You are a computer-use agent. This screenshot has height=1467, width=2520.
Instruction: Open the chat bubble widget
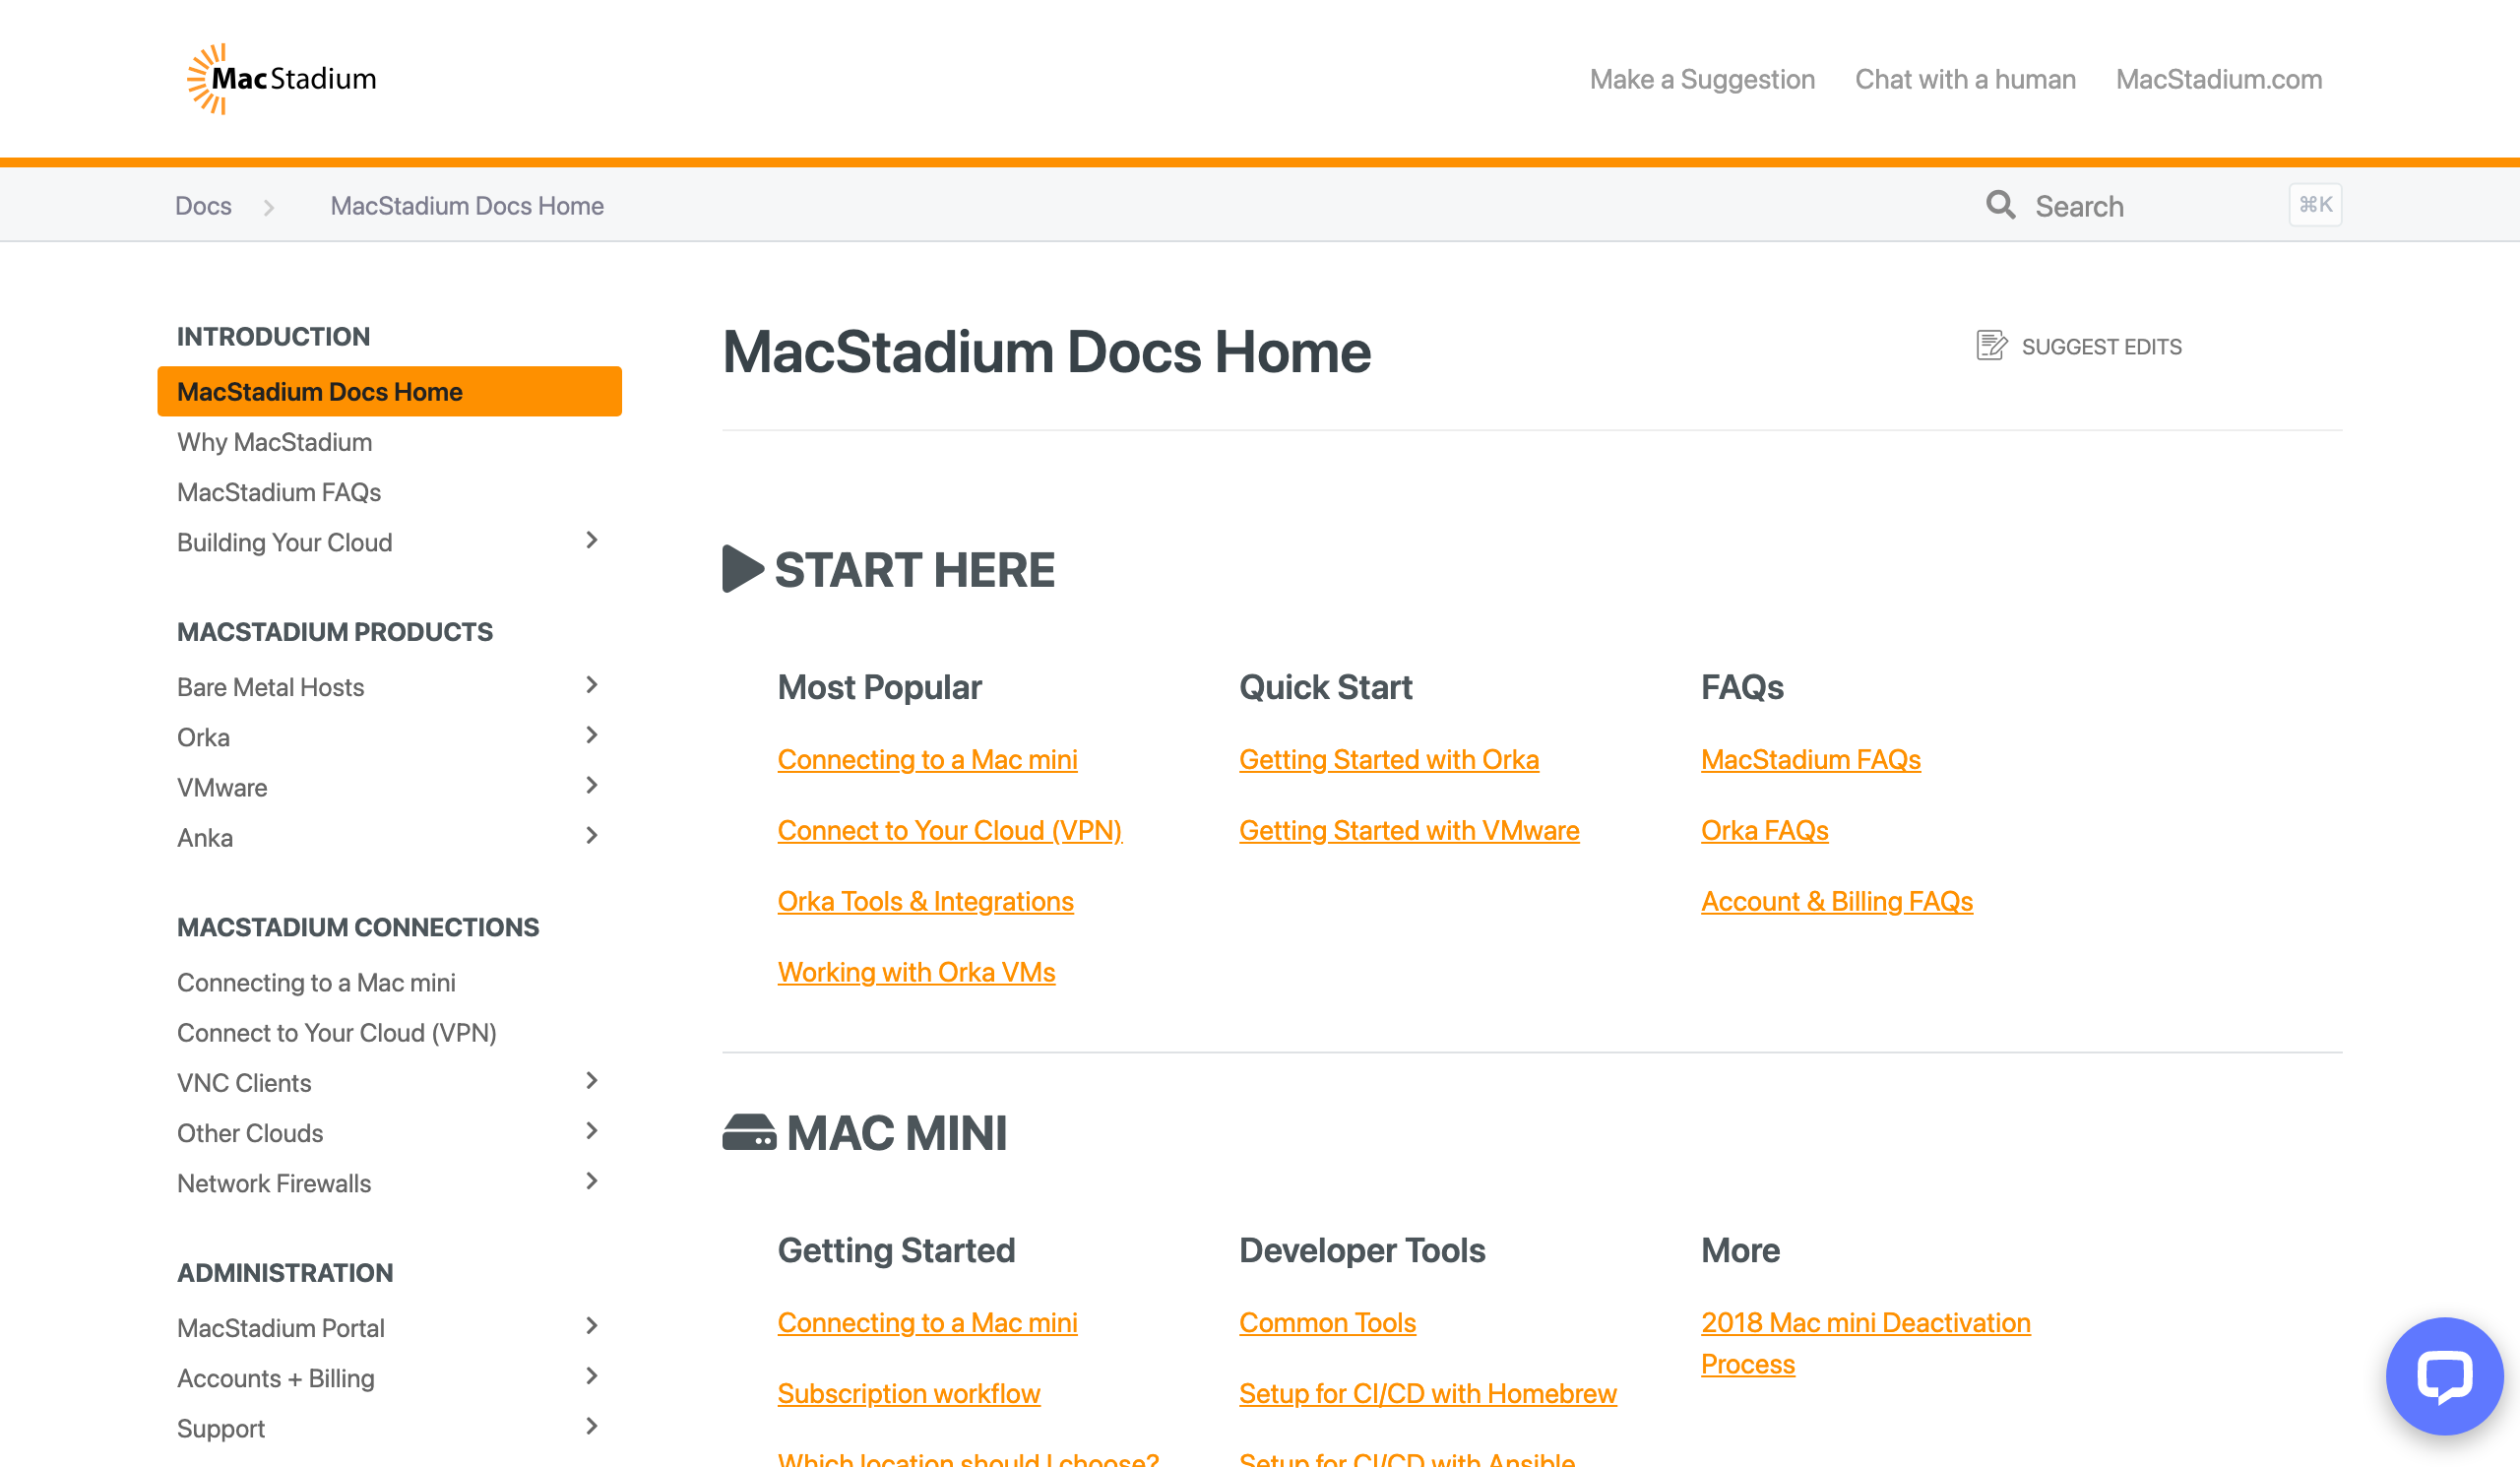pos(2444,1375)
